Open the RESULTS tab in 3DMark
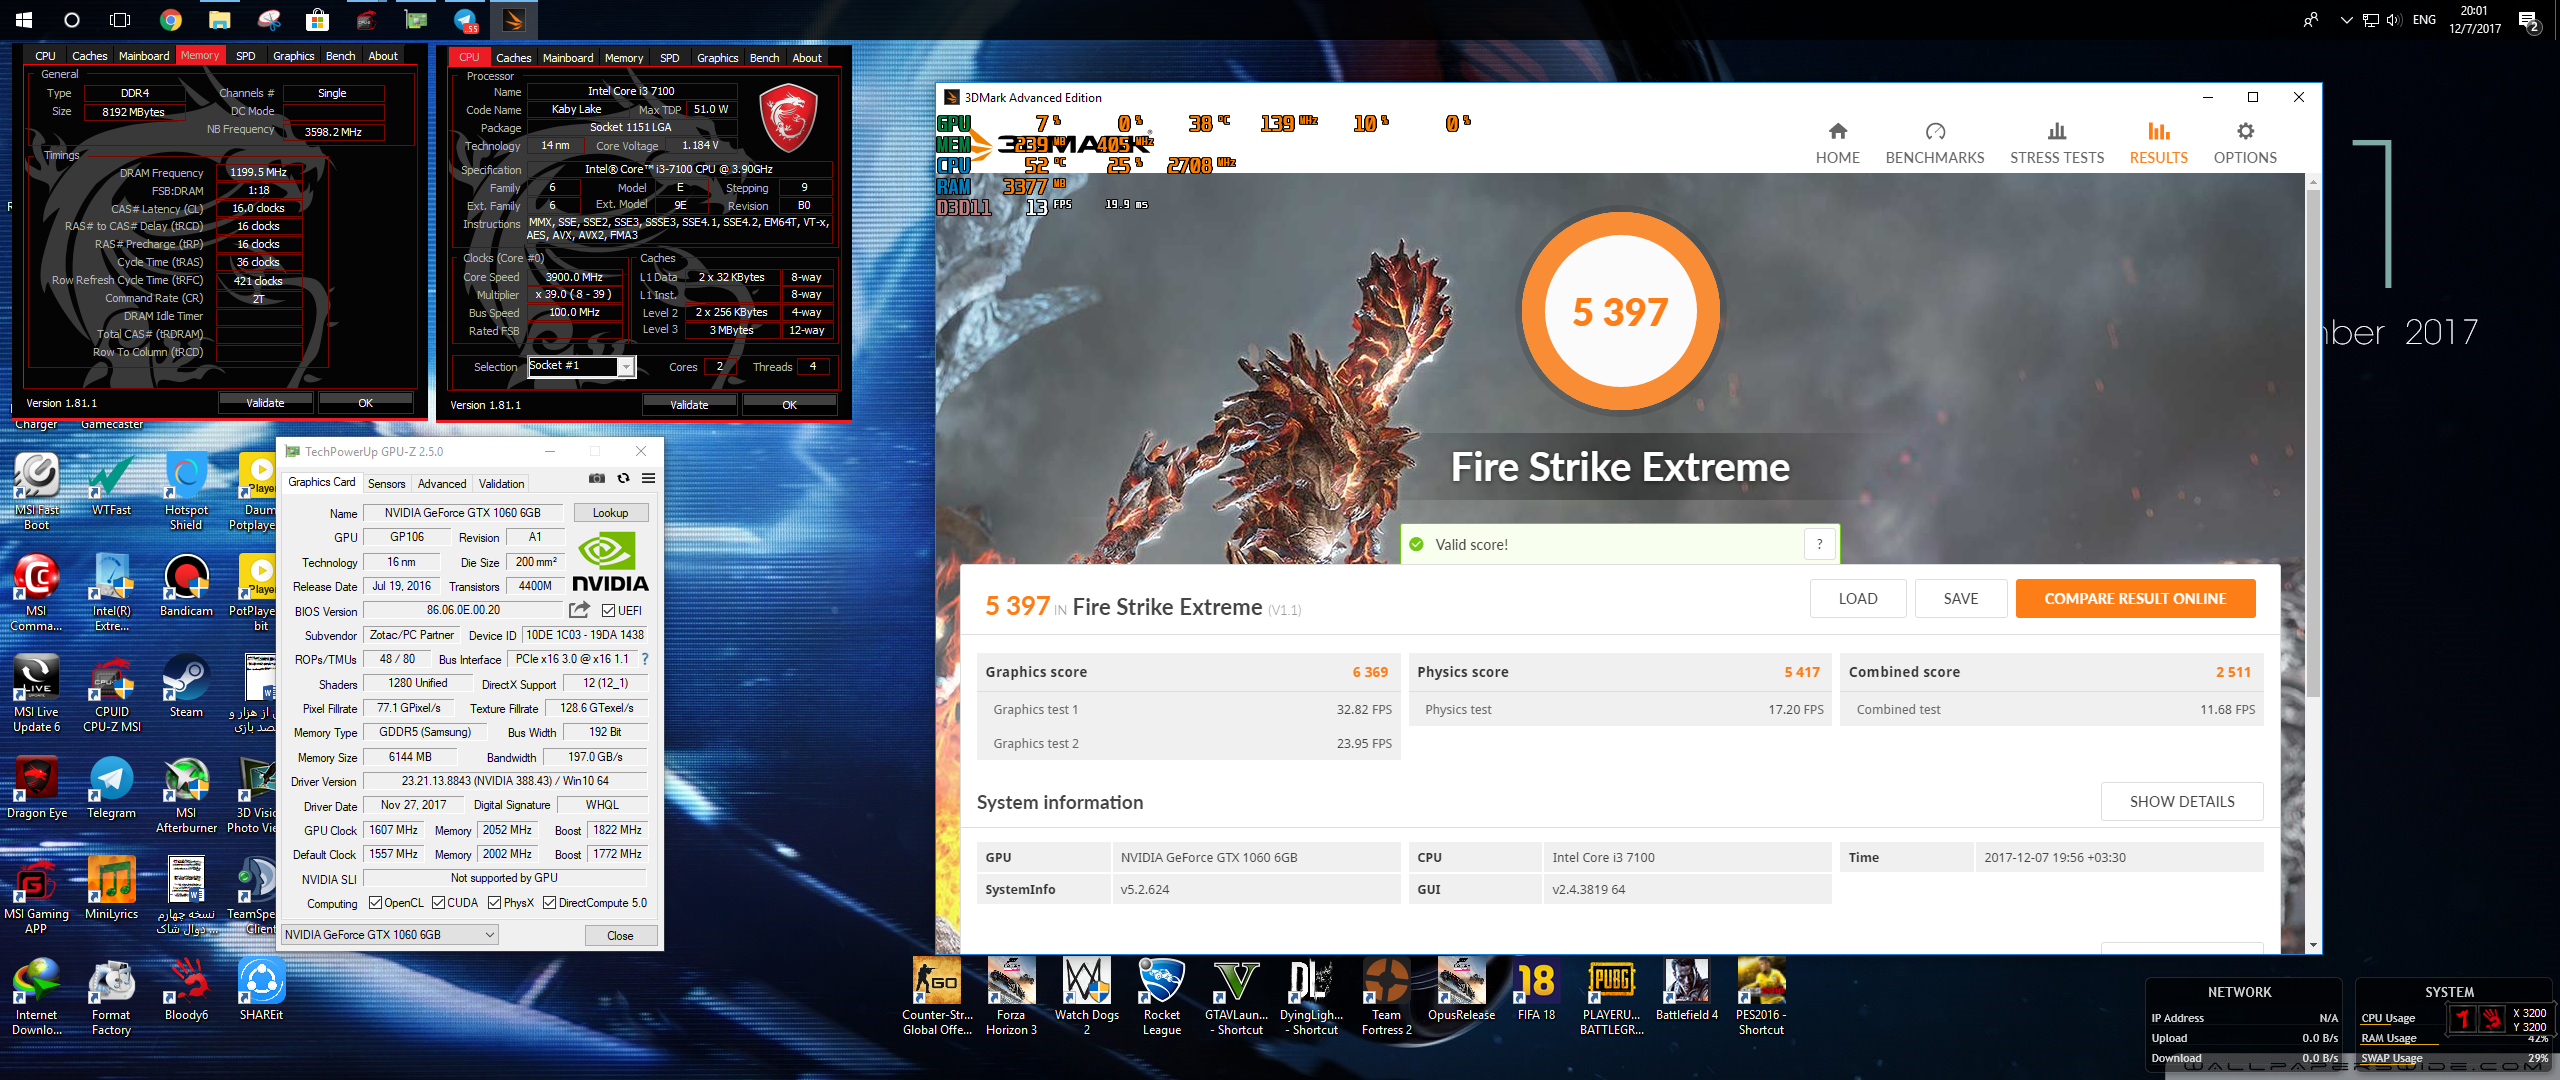Screen dimensions: 2560x1080 tap(2158, 144)
